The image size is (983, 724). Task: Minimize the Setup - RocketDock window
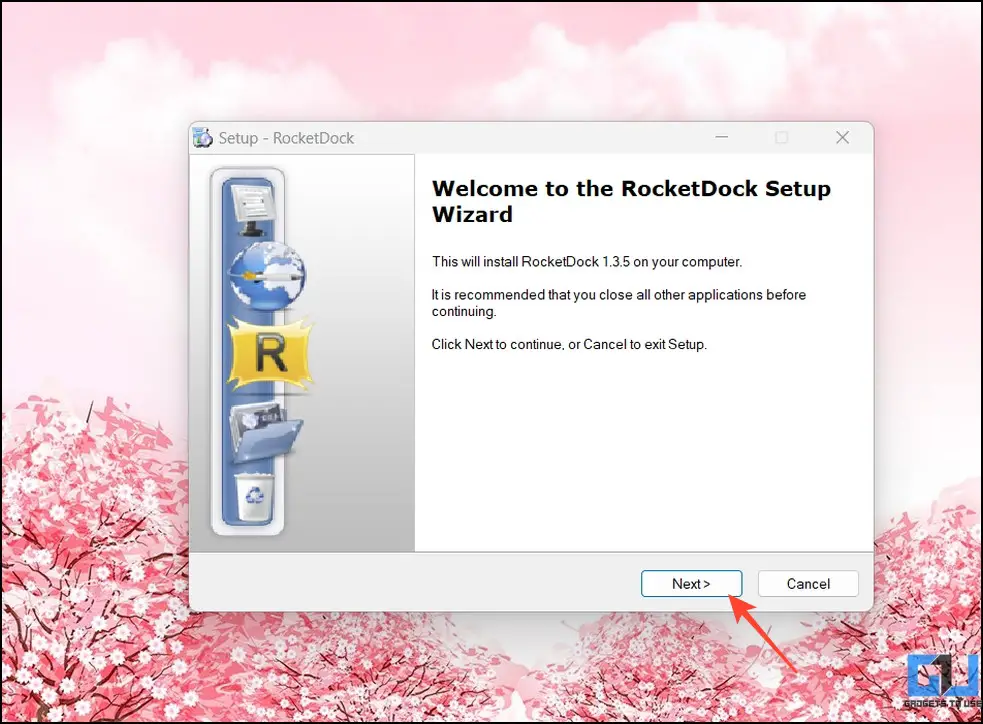(722, 137)
